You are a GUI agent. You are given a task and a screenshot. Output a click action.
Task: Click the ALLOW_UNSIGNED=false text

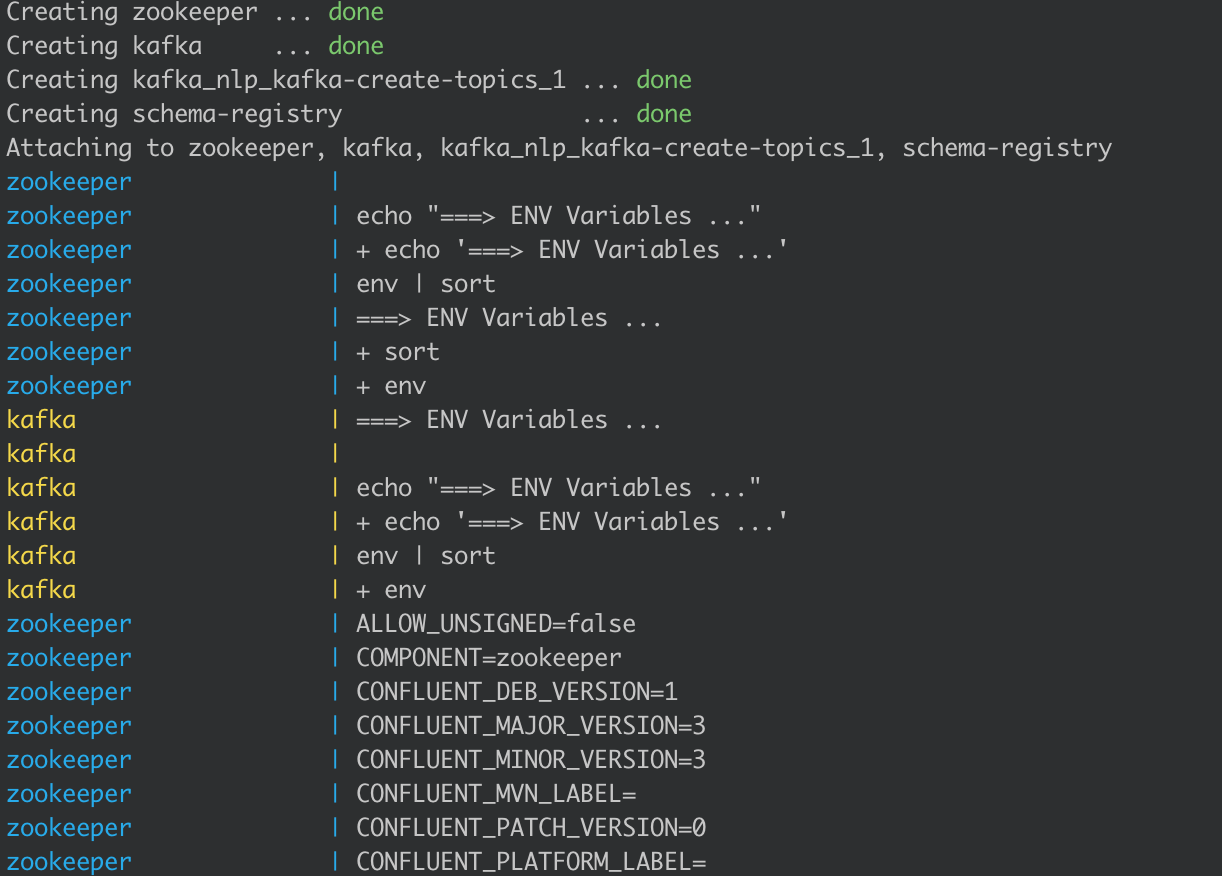click(496, 624)
